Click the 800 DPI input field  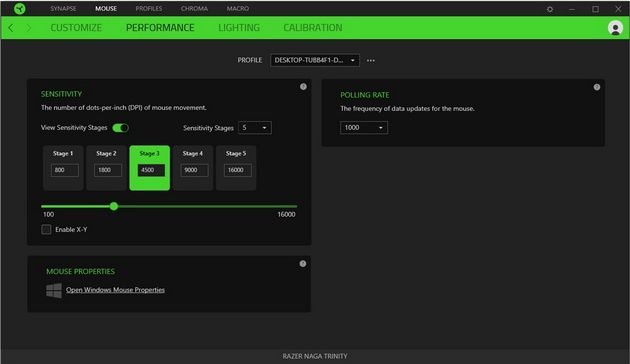[x=65, y=170]
